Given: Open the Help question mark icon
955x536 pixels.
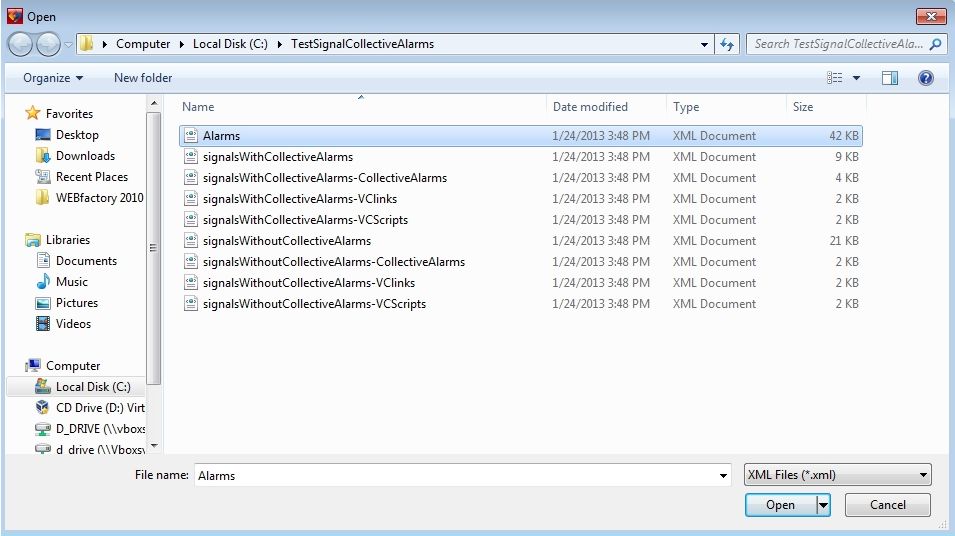Looking at the screenshot, I should 925,78.
